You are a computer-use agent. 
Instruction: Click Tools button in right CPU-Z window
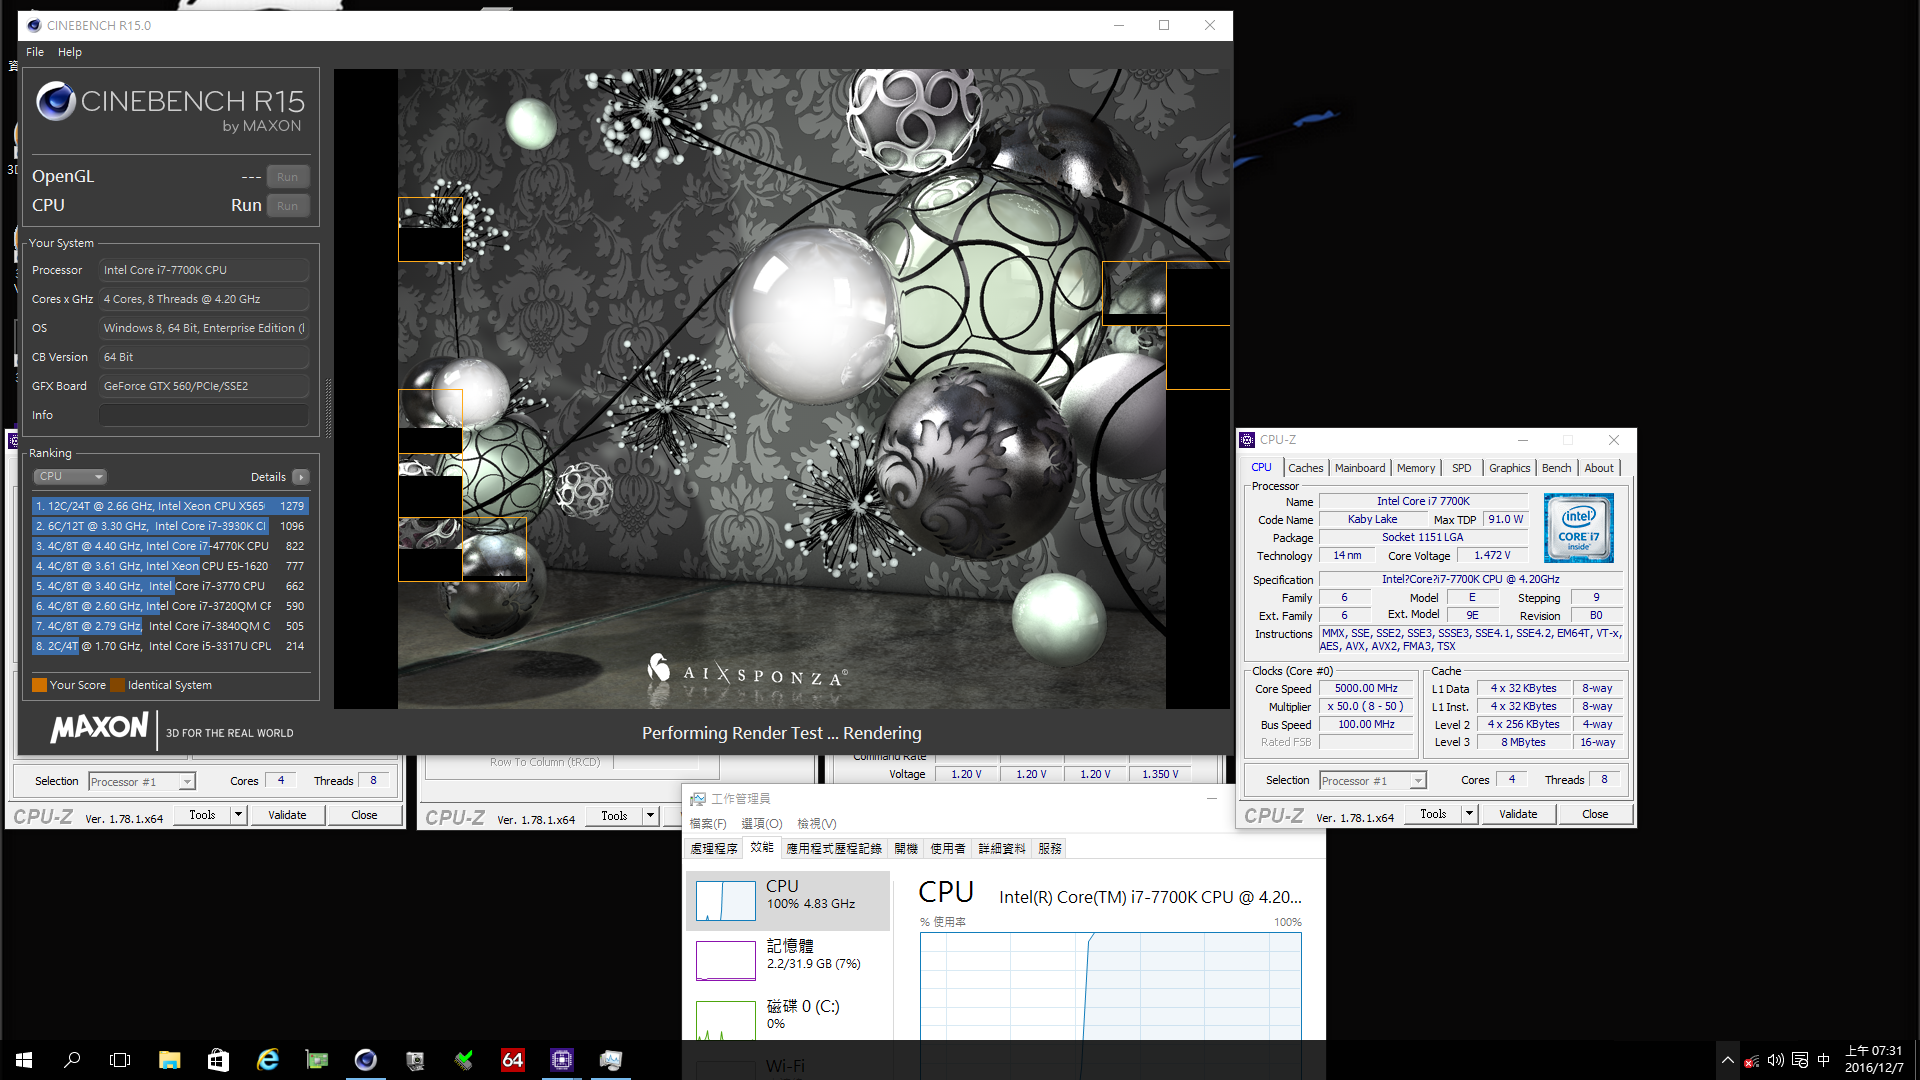tap(1433, 814)
